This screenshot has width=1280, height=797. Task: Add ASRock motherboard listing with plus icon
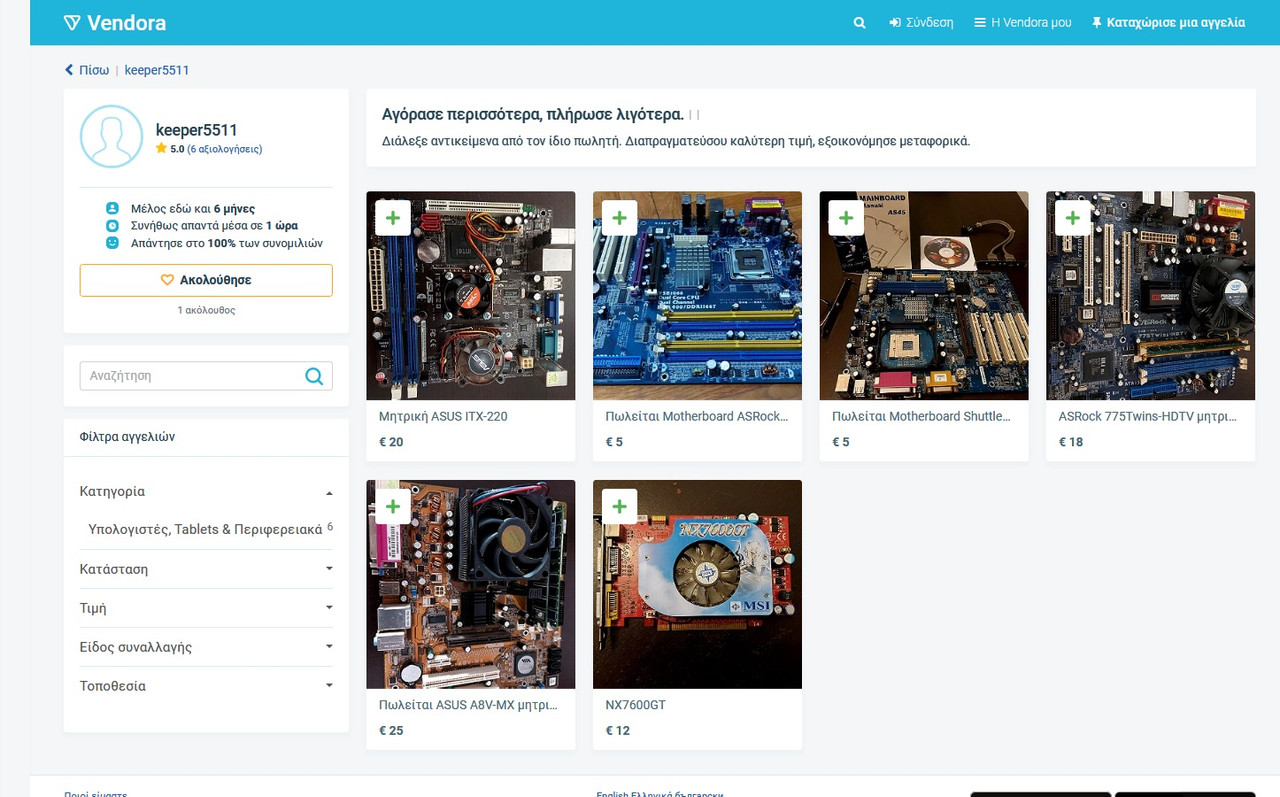pyautogui.click(x=620, y=218)
